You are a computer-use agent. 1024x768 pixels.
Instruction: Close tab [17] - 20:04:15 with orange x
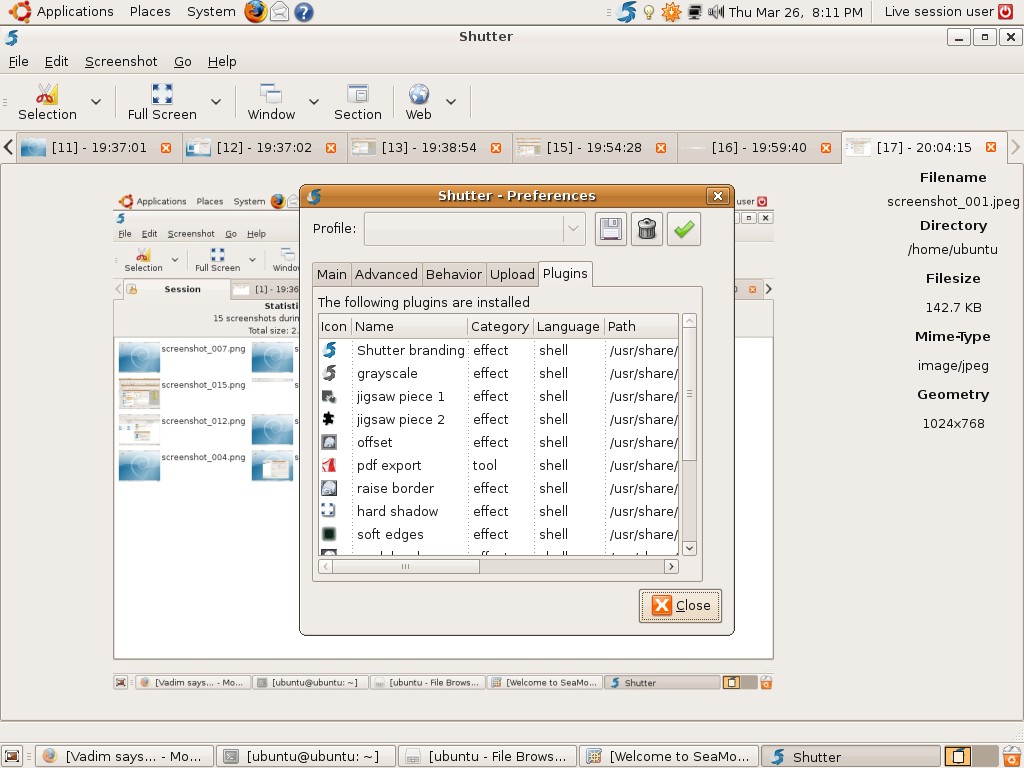[x=991, y=147]
